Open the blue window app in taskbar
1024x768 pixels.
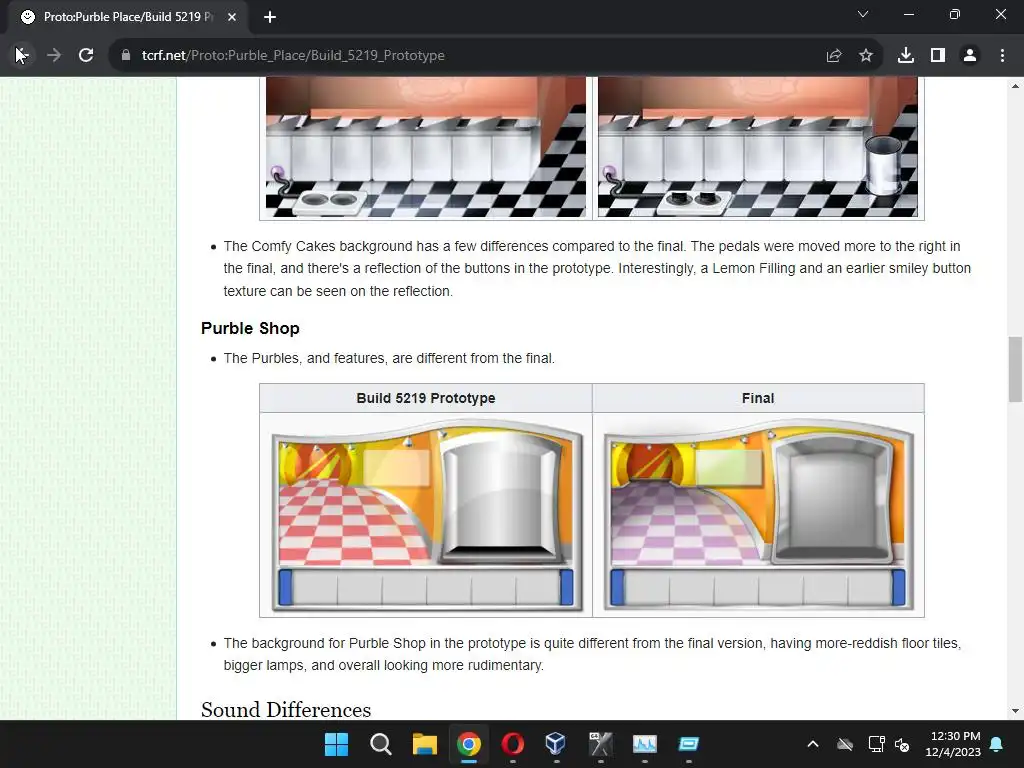(x=688, y=744)
